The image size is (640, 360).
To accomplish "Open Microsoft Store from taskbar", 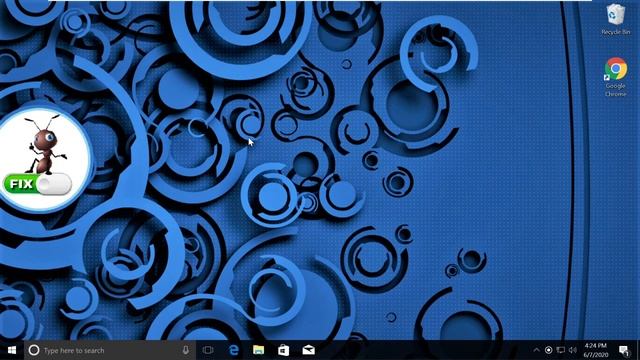I will point(283,350).
